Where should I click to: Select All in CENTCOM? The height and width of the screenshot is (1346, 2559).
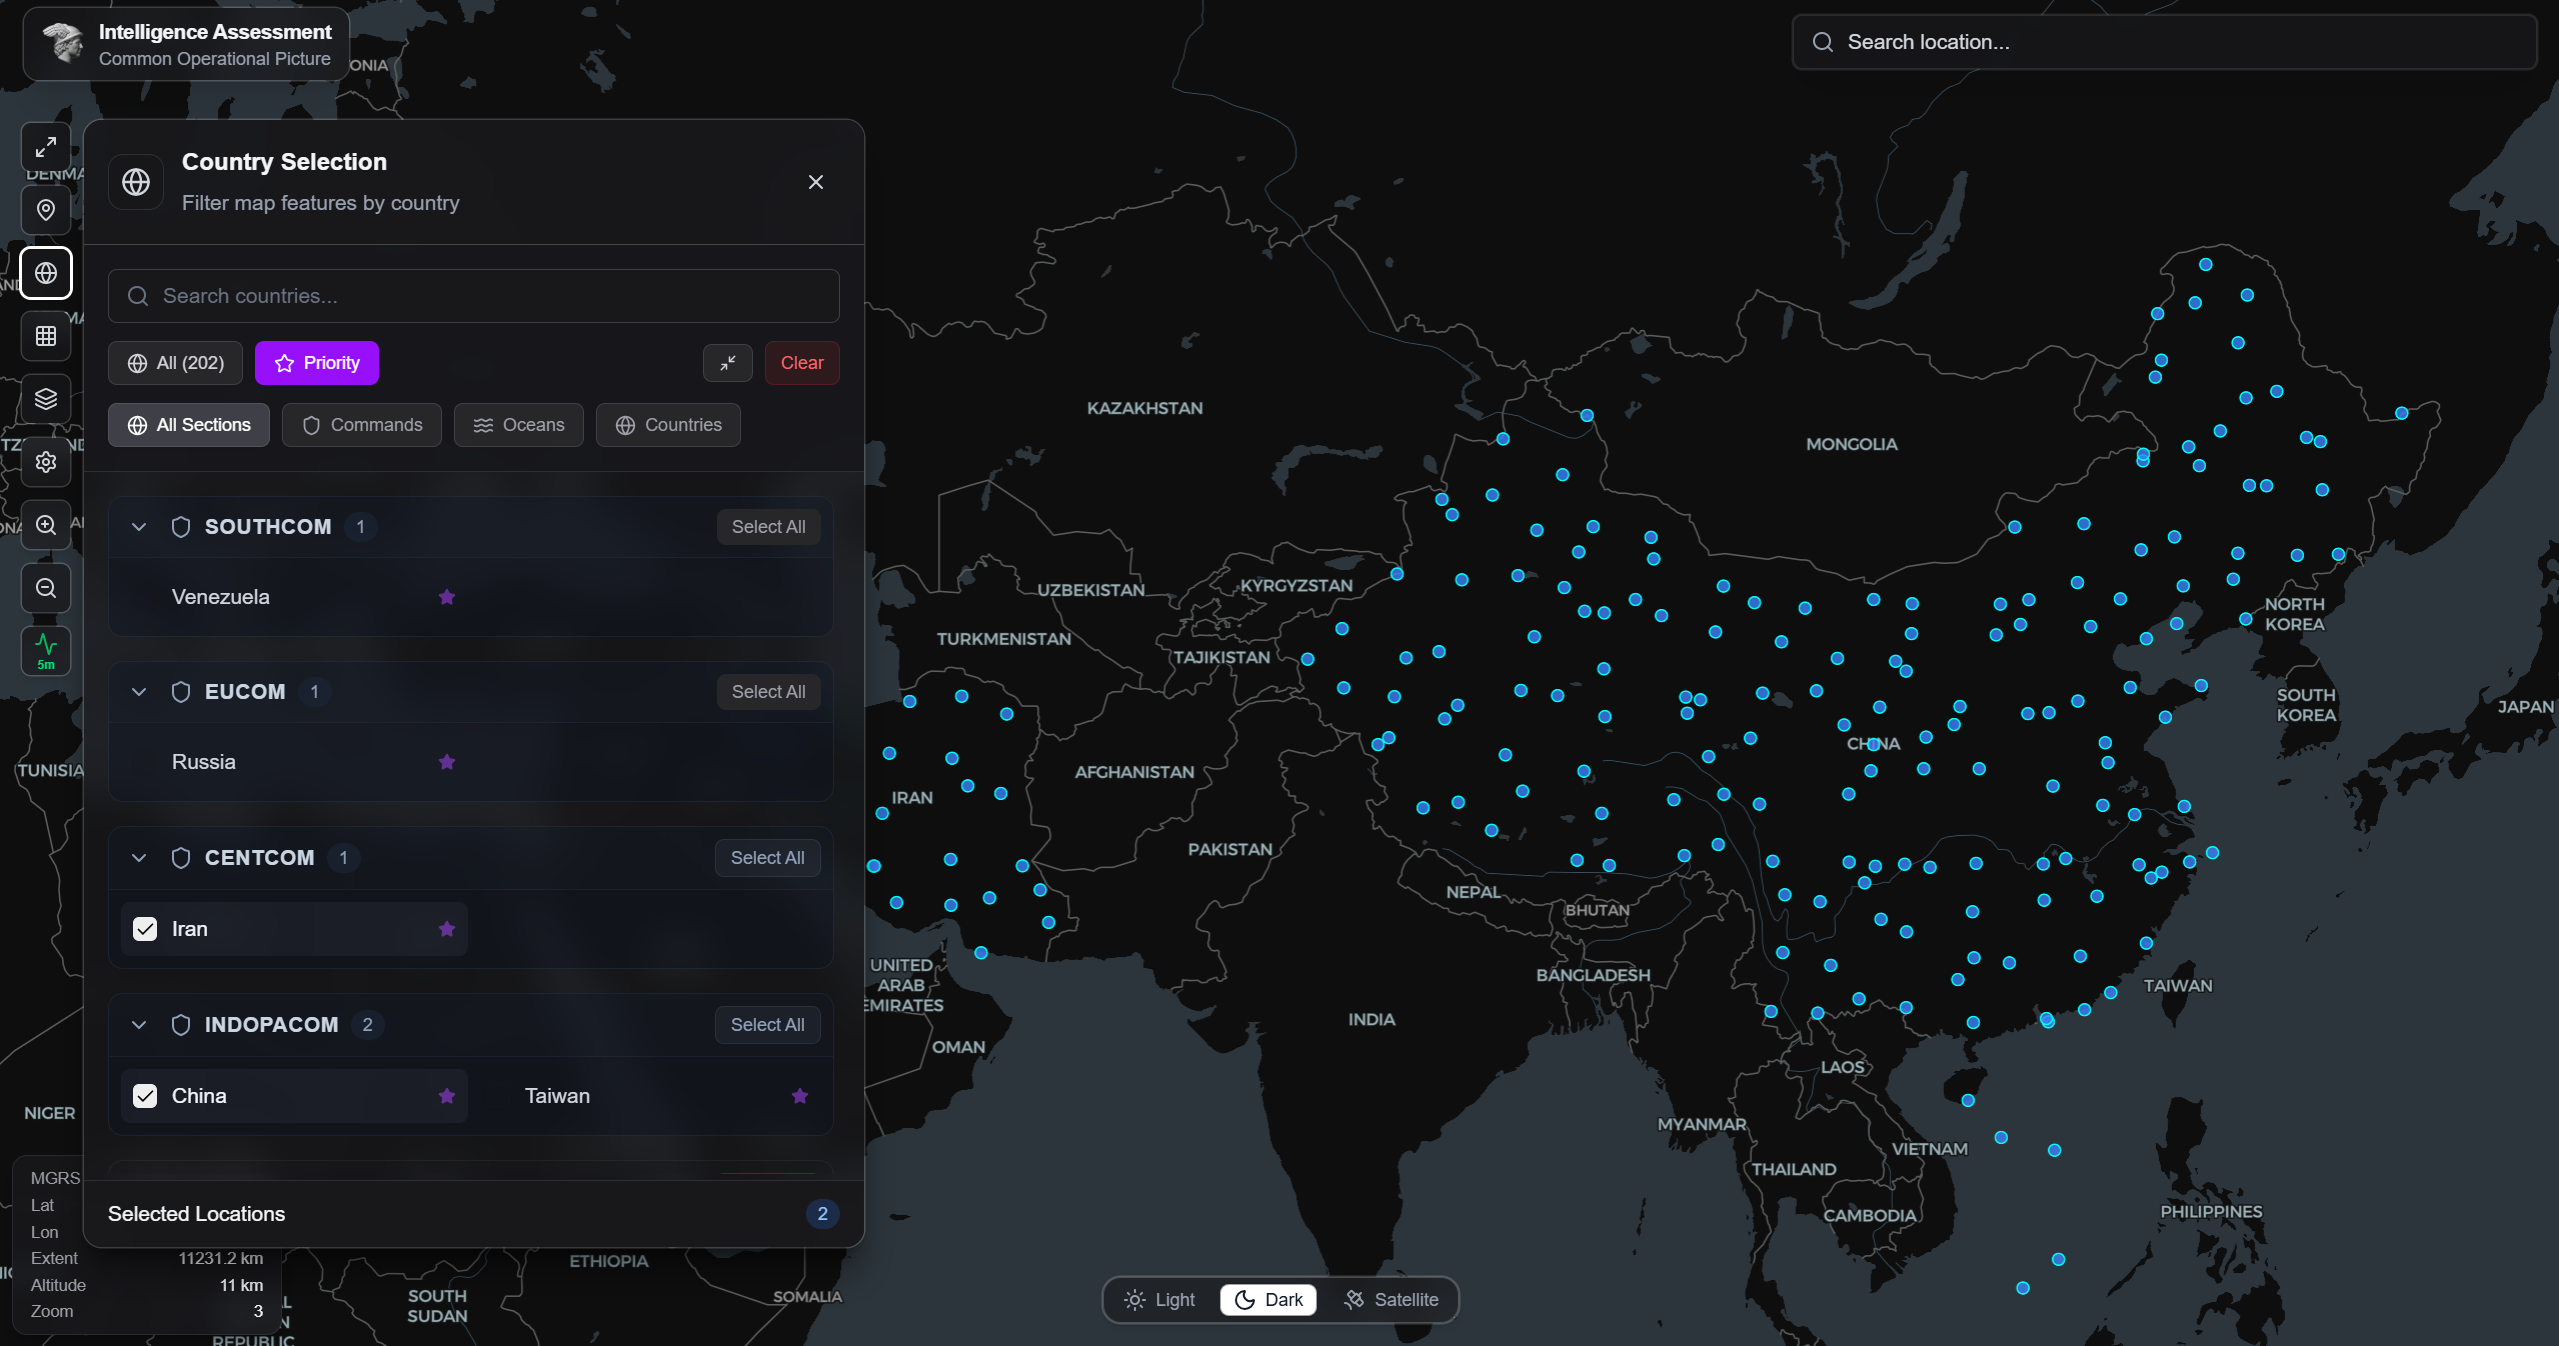click(x=767, y=858)
